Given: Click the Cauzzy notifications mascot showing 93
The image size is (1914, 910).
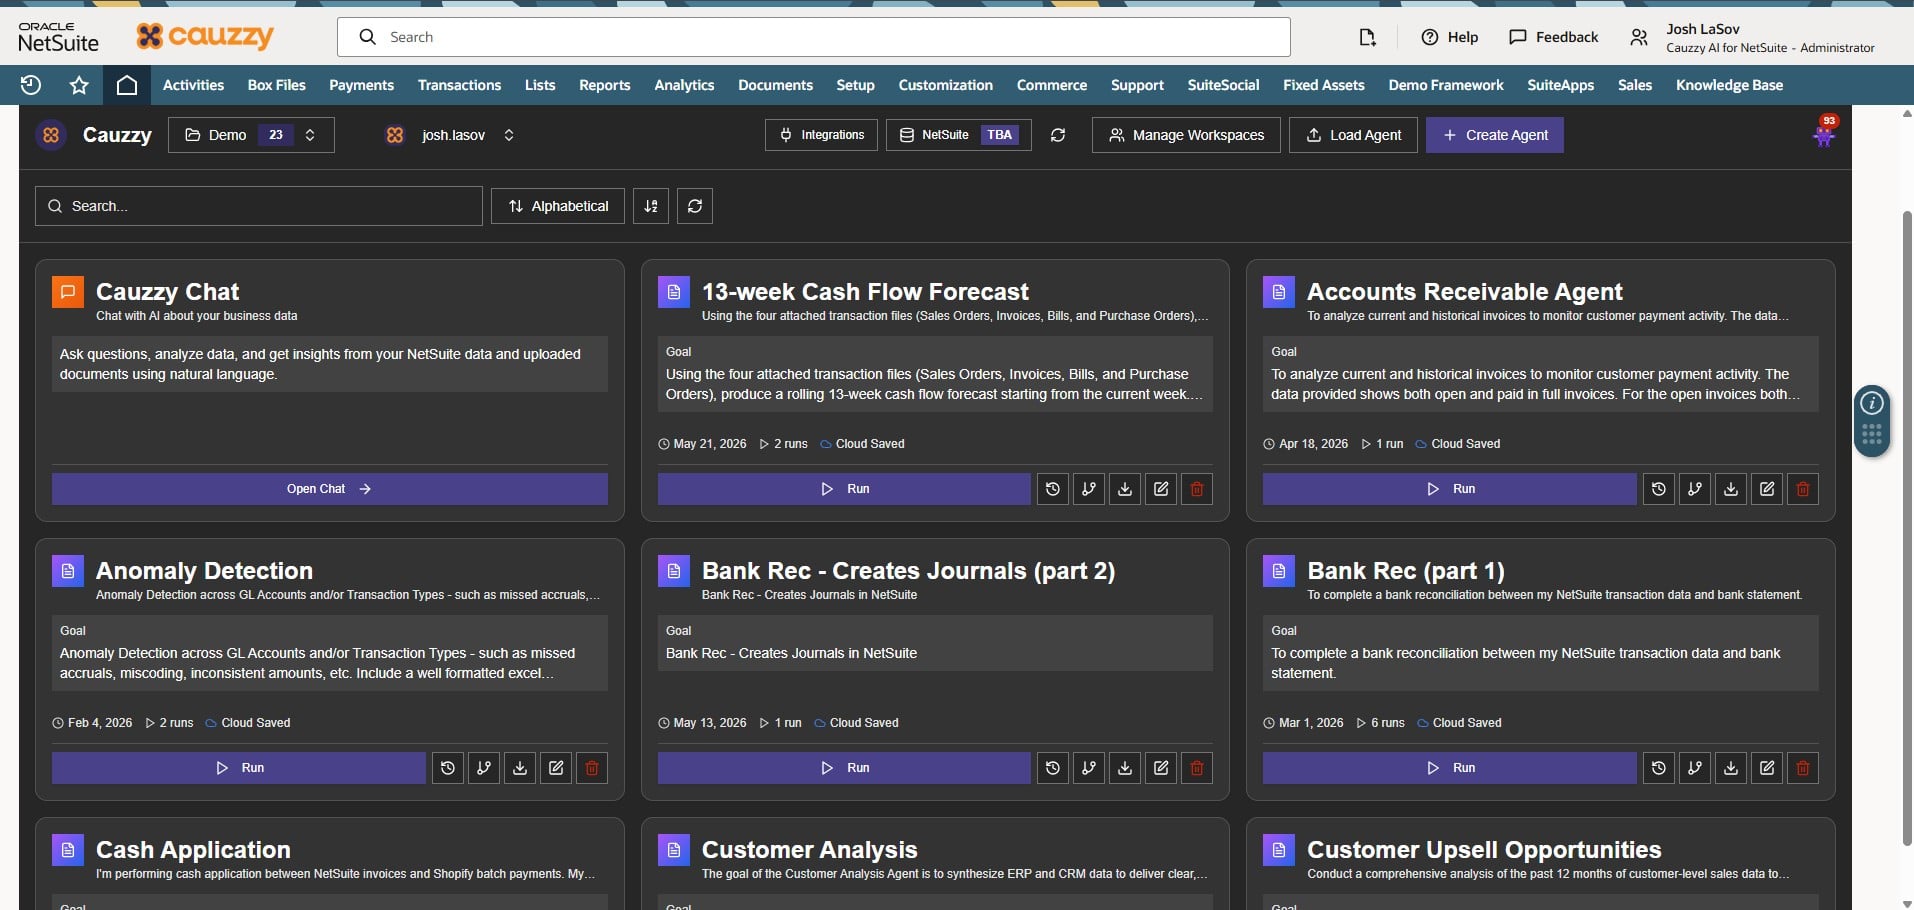Looking at the screenshot, I should coord(1825,133).
